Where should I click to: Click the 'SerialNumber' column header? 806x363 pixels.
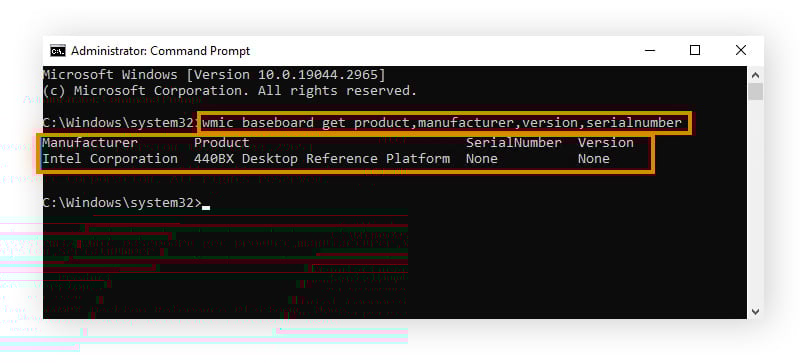(x=514, y=142)
